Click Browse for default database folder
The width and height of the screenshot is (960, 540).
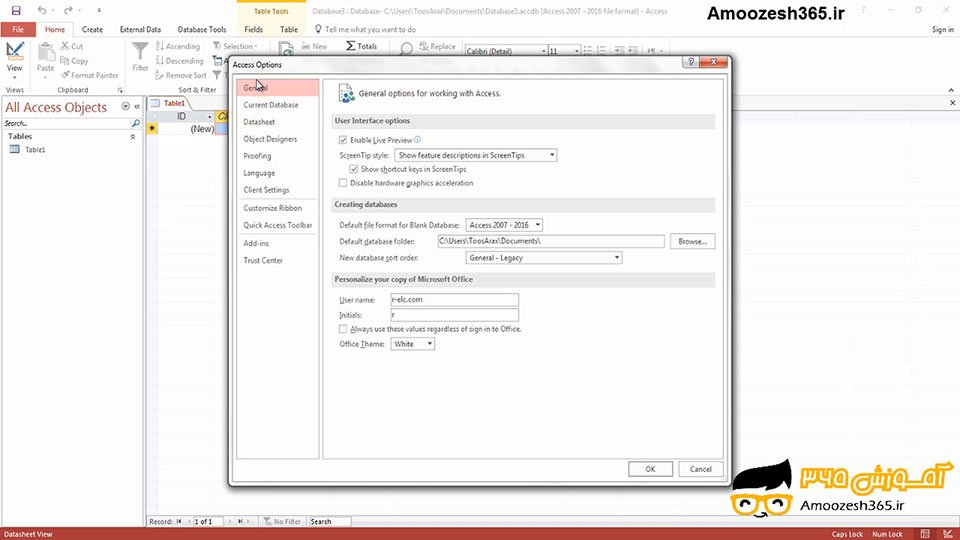(692, 241)
